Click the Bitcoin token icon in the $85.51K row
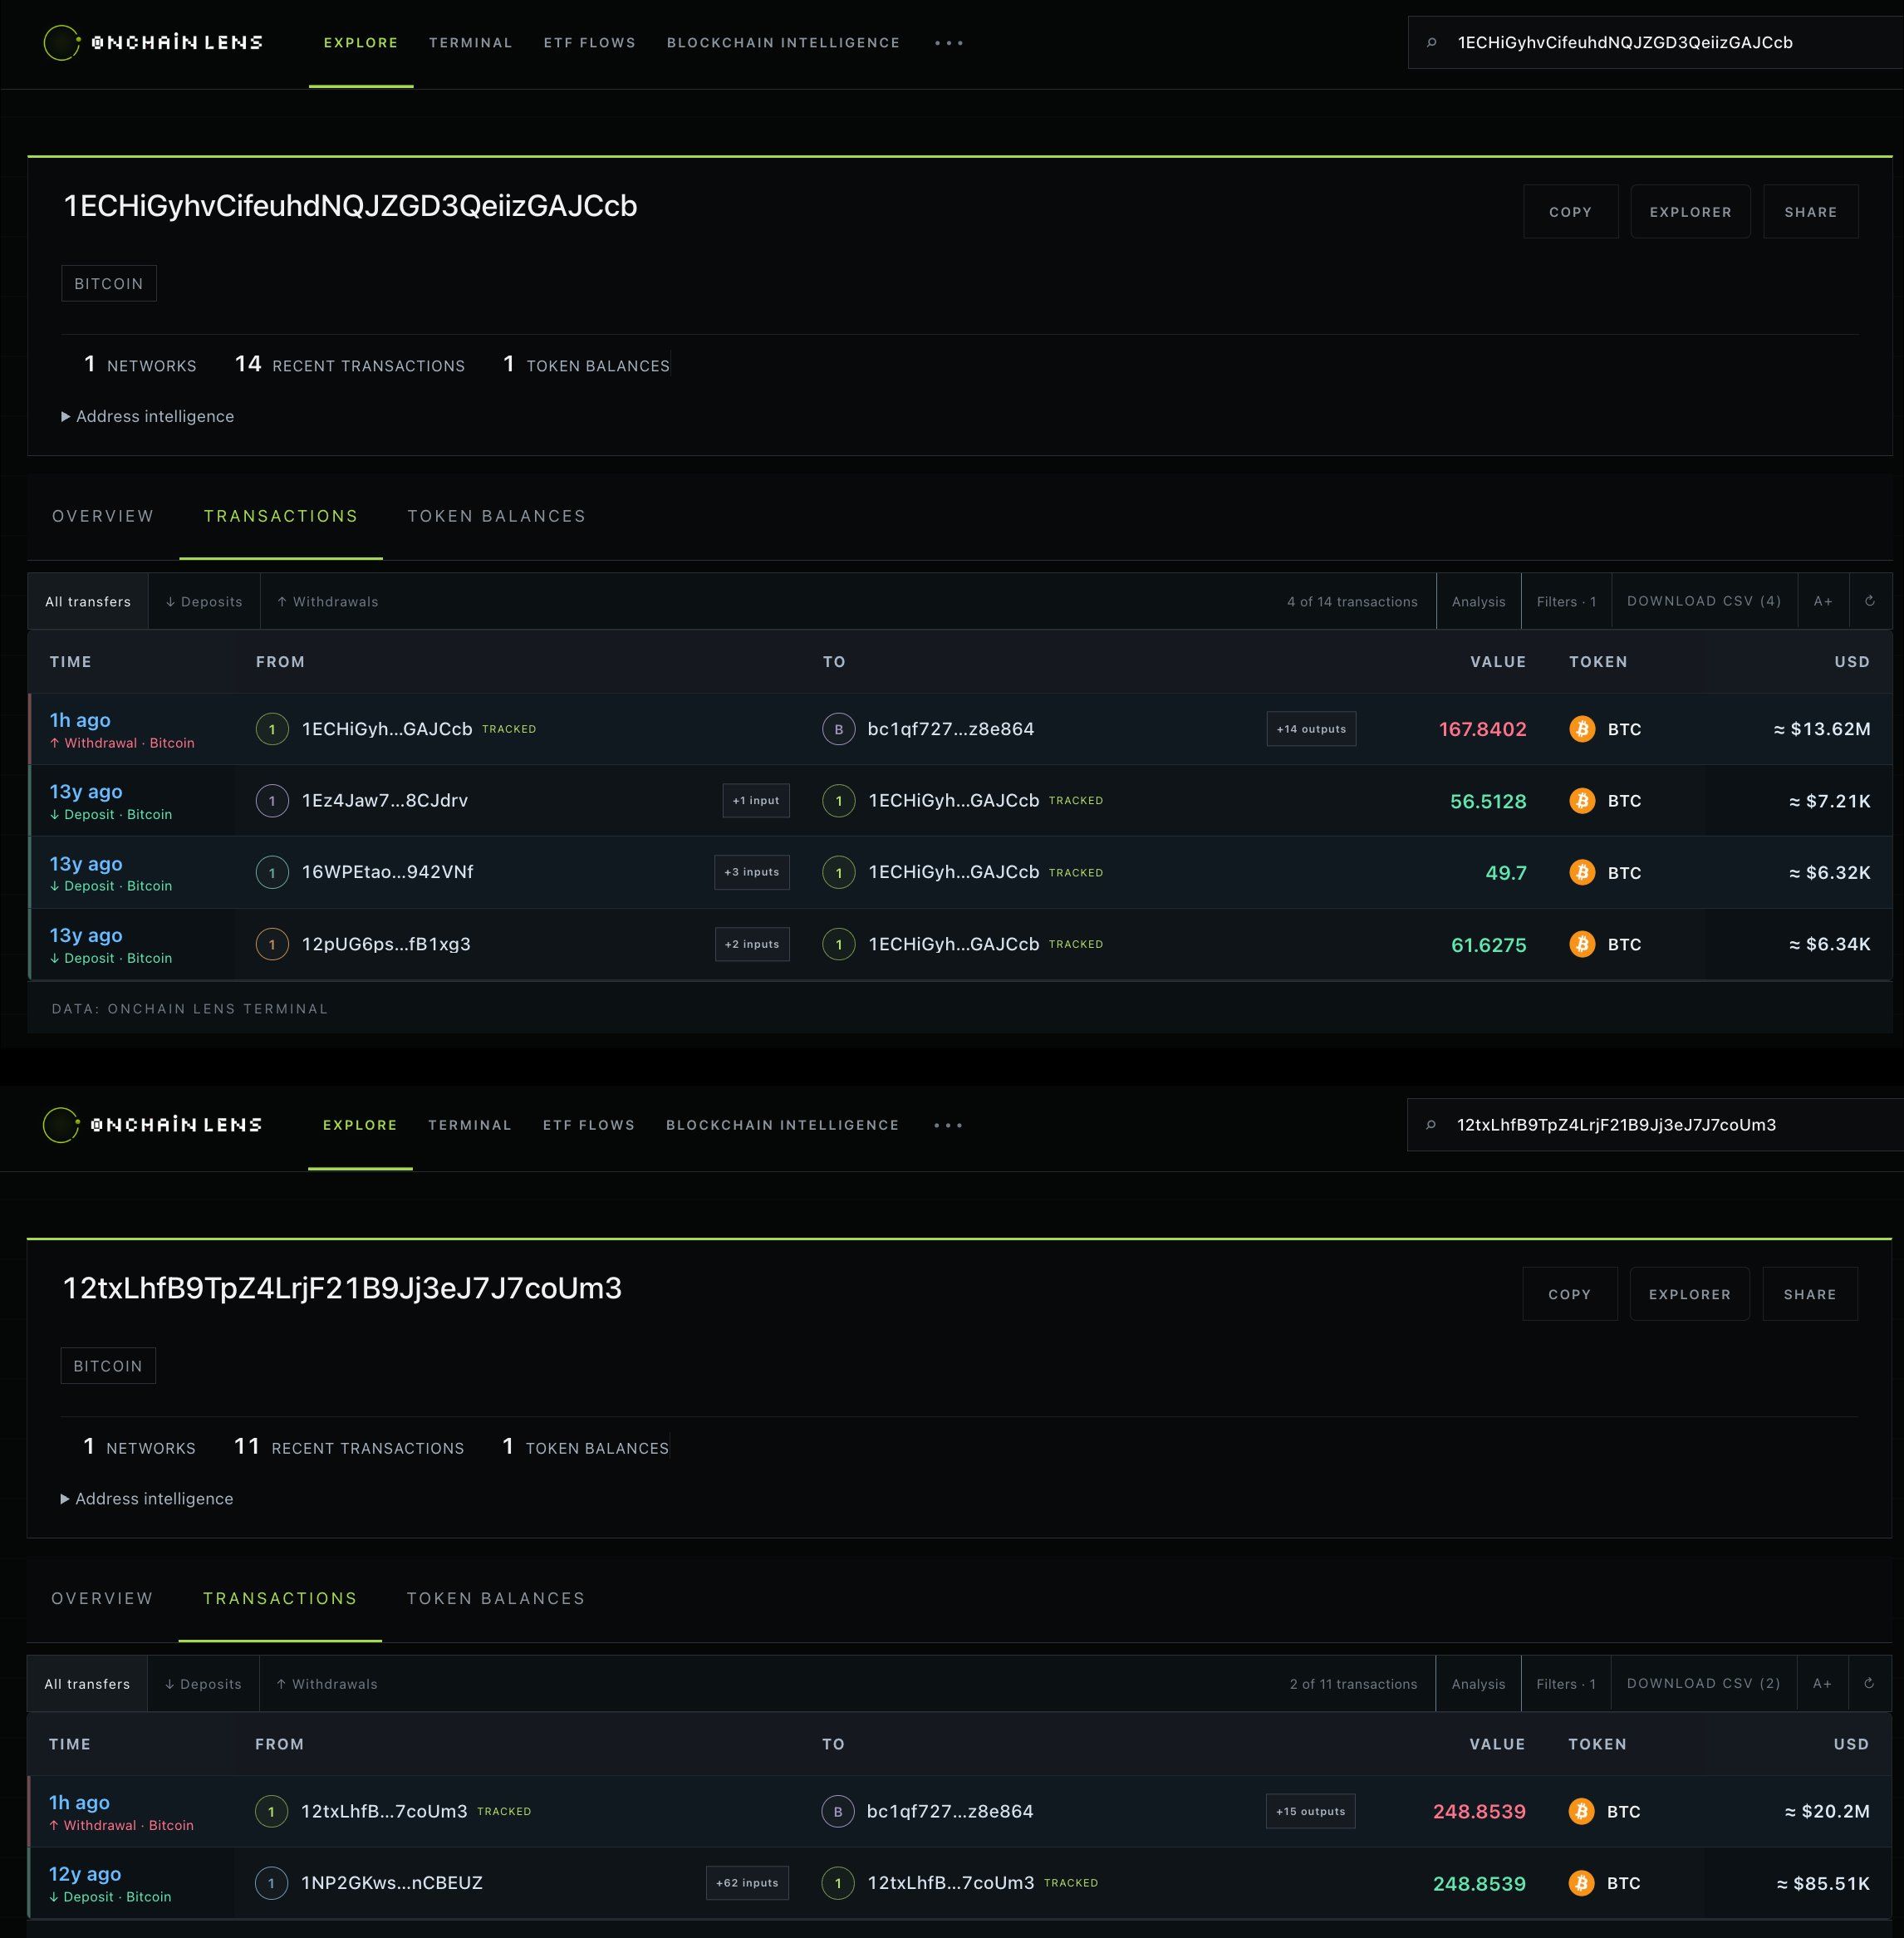 [1581, 1883]
